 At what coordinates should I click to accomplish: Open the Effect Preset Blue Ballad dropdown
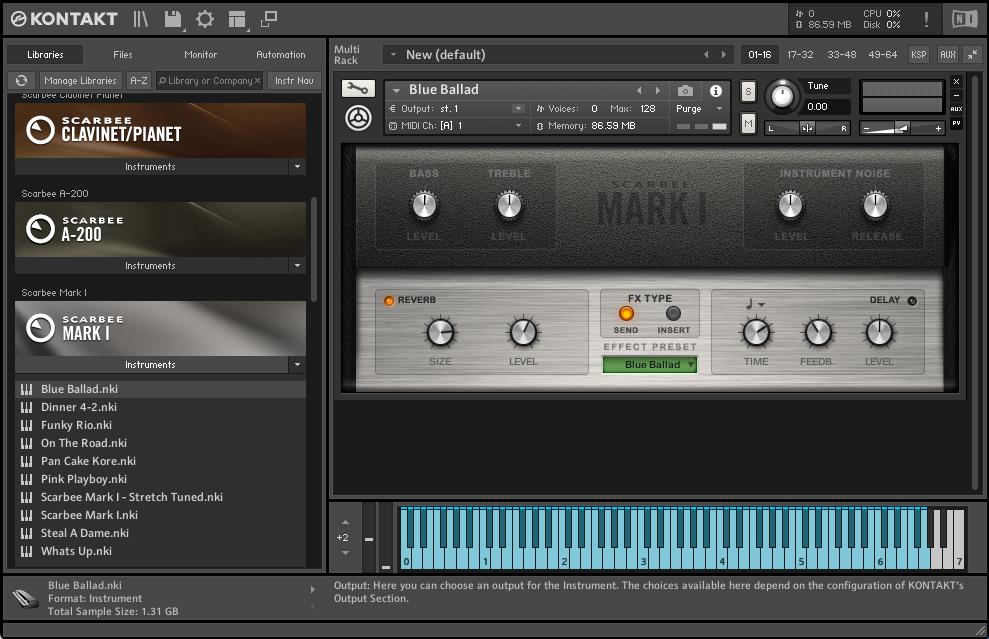click(650, 365)
